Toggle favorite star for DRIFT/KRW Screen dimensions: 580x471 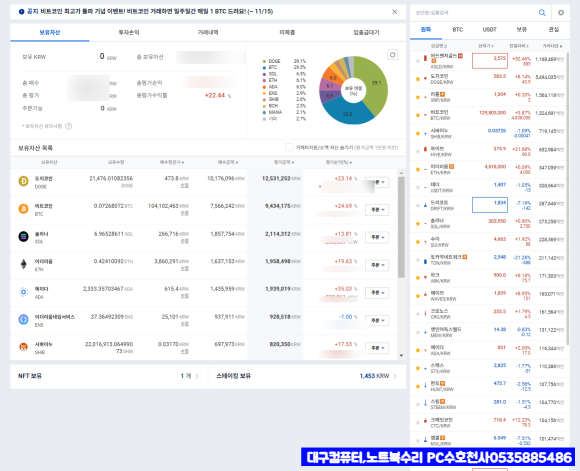click(418, 205)
